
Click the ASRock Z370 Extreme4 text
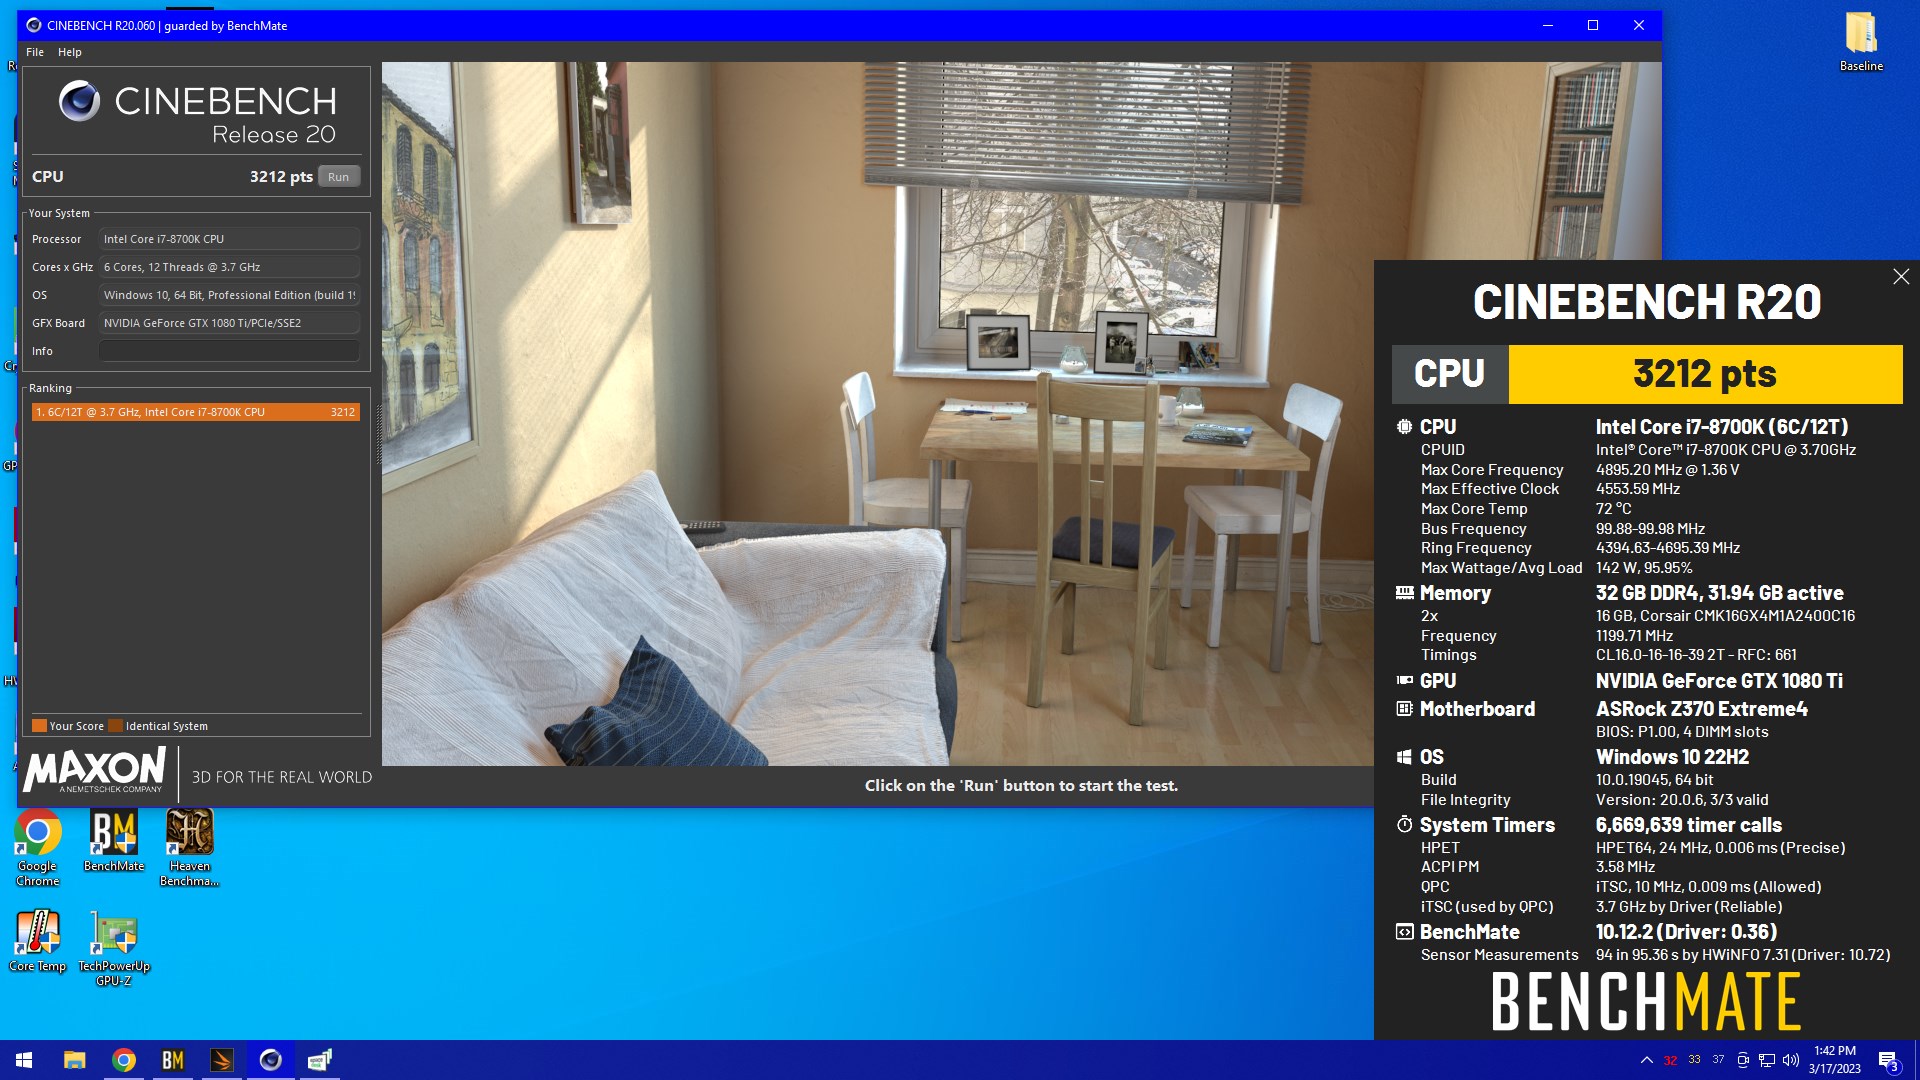pyautogui.click(x=1701, y=709)
